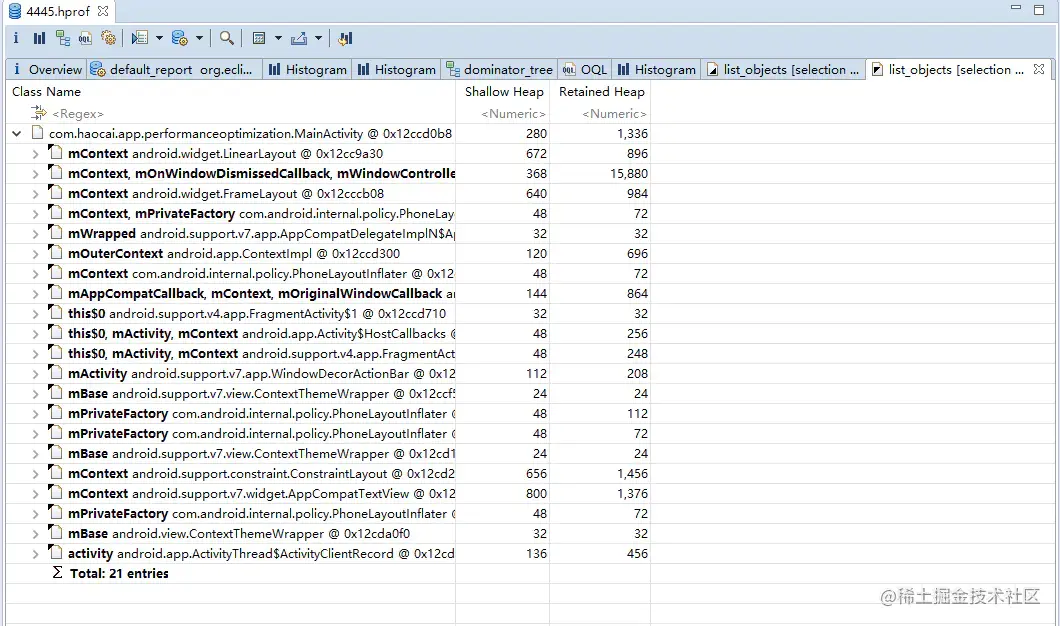1060x626 pixels.
Task: Sort by the Shallow Heap column header
Action: (503, 92)
